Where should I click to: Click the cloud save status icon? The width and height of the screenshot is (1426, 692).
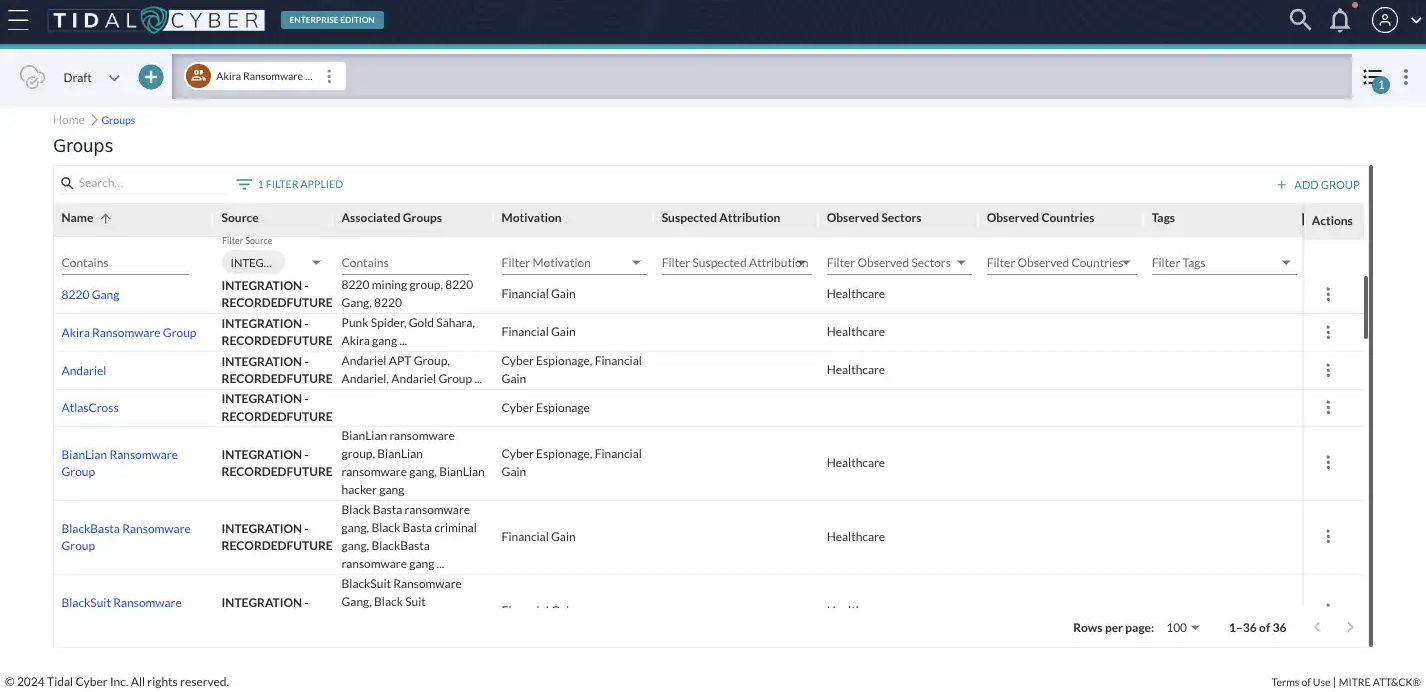point(33,78)
